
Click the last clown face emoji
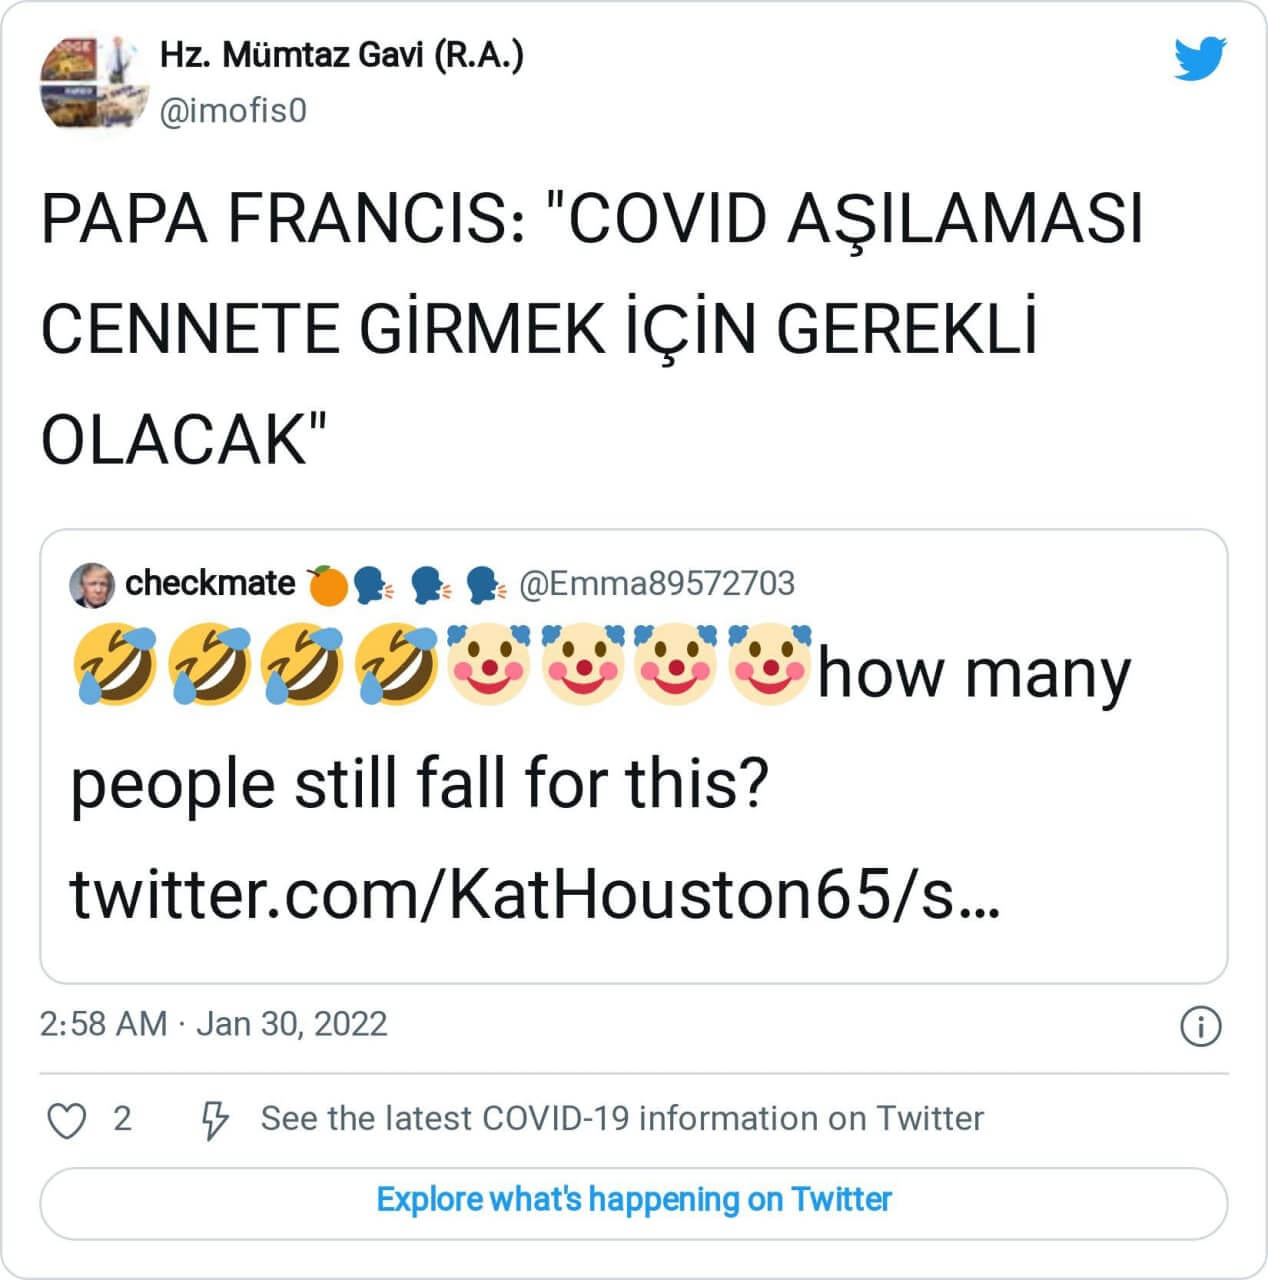(768, 664)
